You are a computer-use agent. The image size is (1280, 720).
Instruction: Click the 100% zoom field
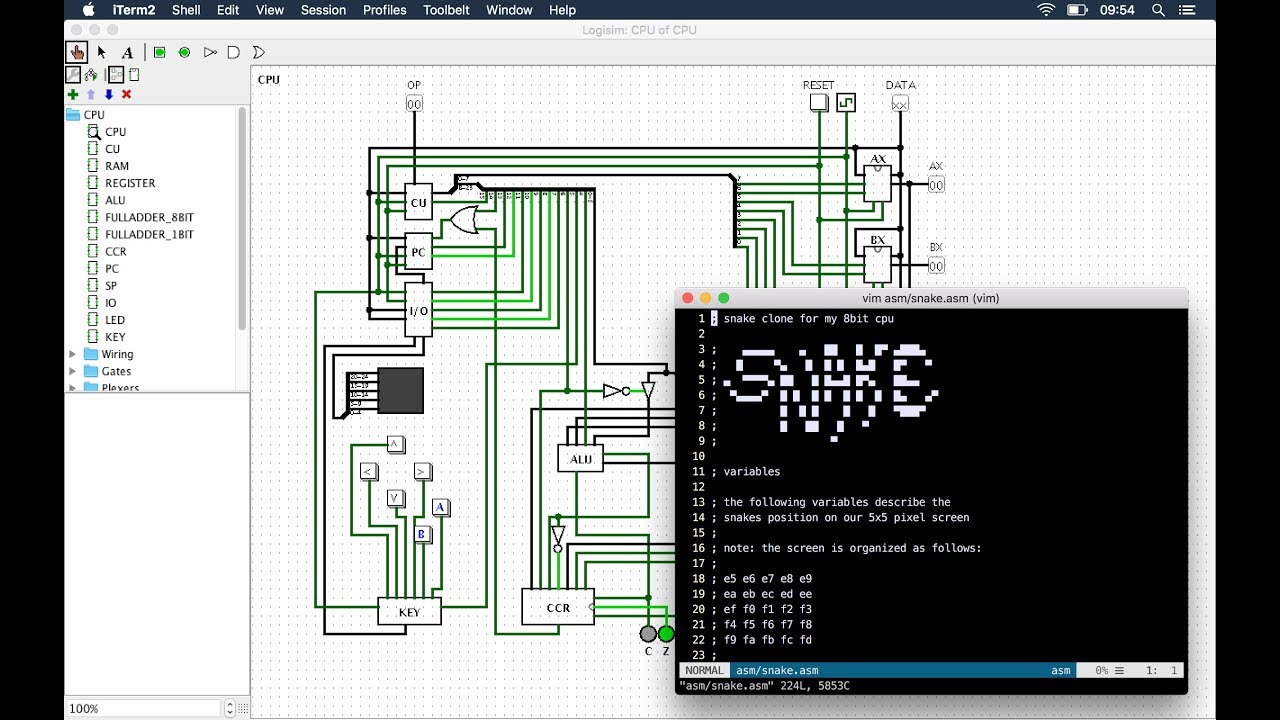click(x=144, y=708)
